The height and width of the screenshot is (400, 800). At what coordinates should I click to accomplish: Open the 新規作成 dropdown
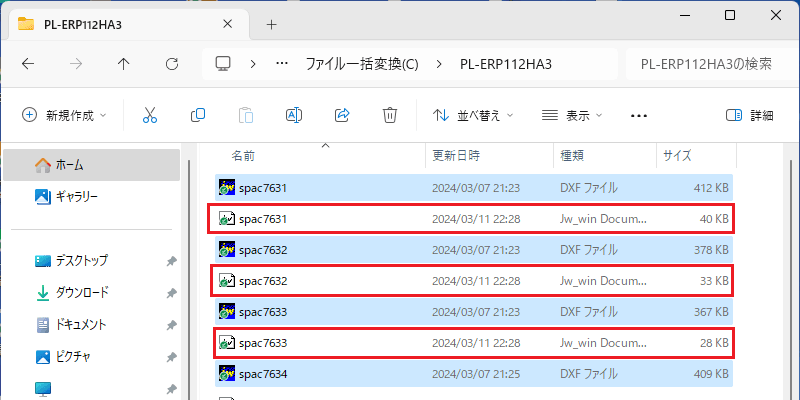pyautogui.click(x=64, y=115)
